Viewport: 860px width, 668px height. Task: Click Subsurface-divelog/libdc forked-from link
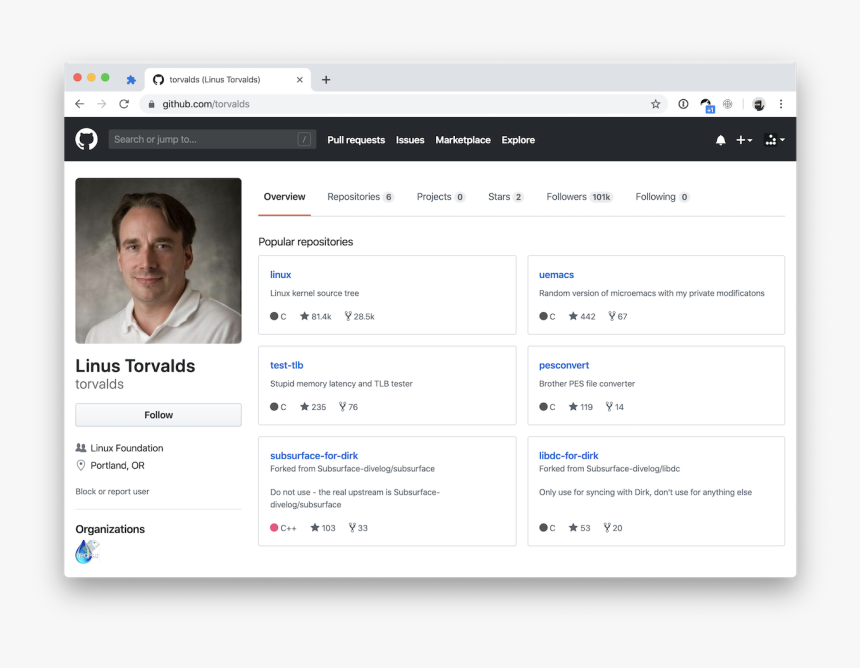pos(633,469)
